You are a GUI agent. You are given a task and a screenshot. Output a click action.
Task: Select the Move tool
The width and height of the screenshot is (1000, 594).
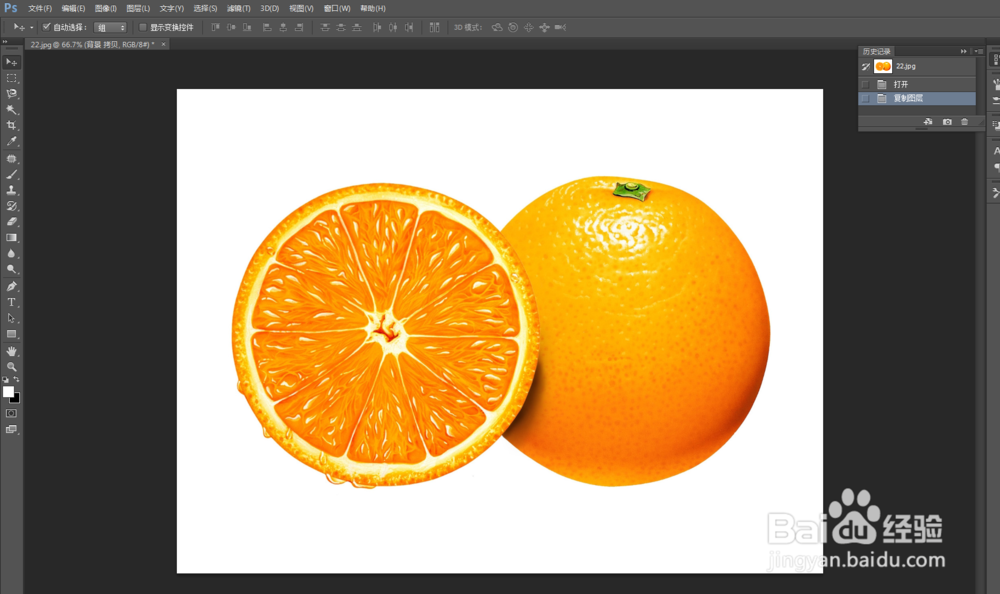(12, 62)
